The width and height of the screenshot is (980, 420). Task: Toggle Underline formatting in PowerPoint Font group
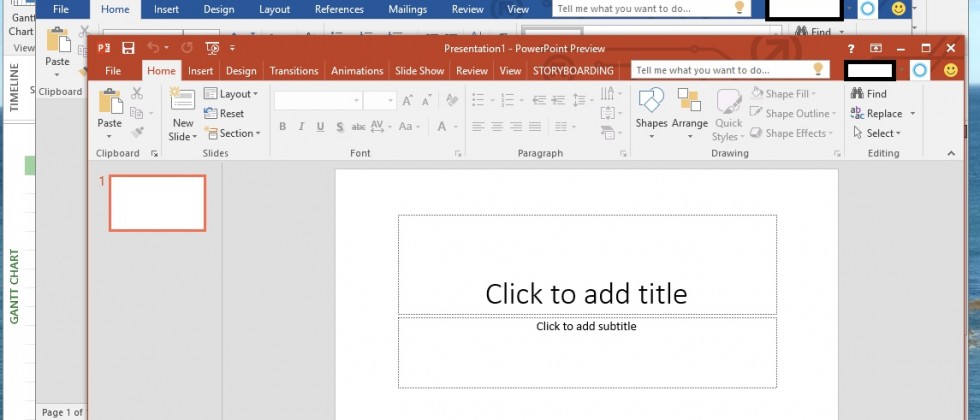[x=320, y=127]
